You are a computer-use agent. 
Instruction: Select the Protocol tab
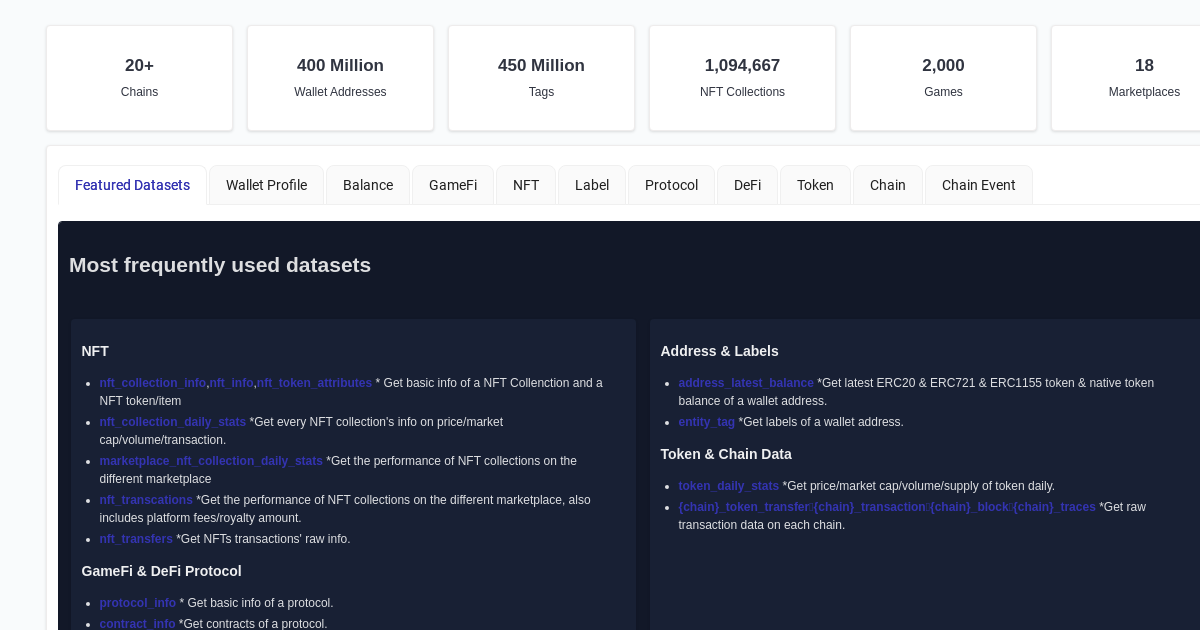pos(671,185)
